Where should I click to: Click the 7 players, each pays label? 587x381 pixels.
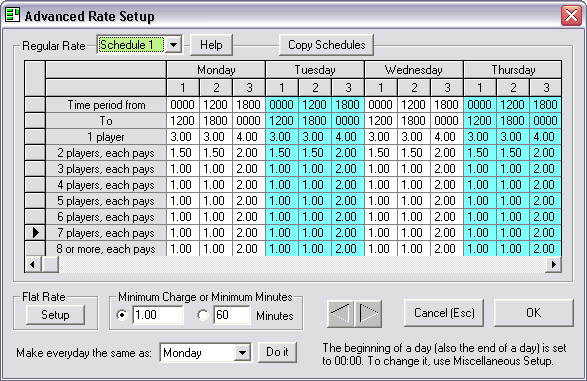106,233
